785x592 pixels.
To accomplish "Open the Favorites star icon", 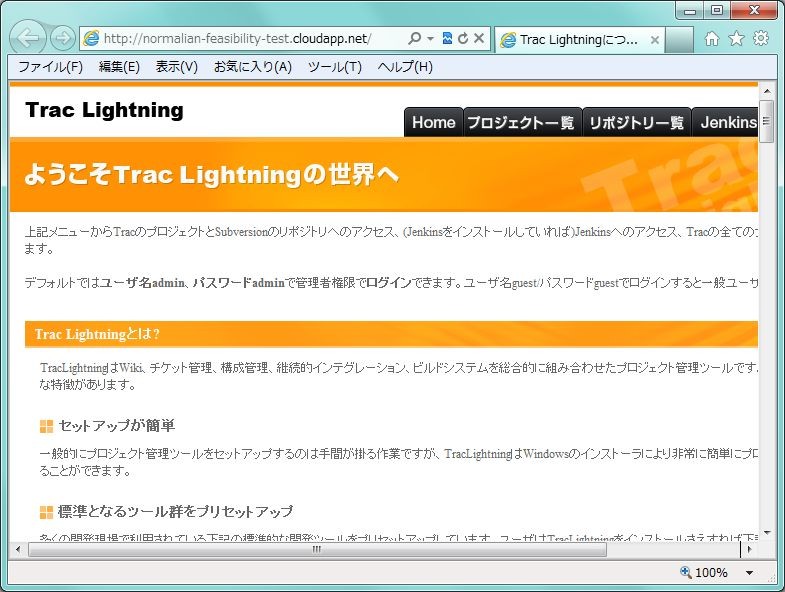I will pyautogui.click(x=736, y=38).
